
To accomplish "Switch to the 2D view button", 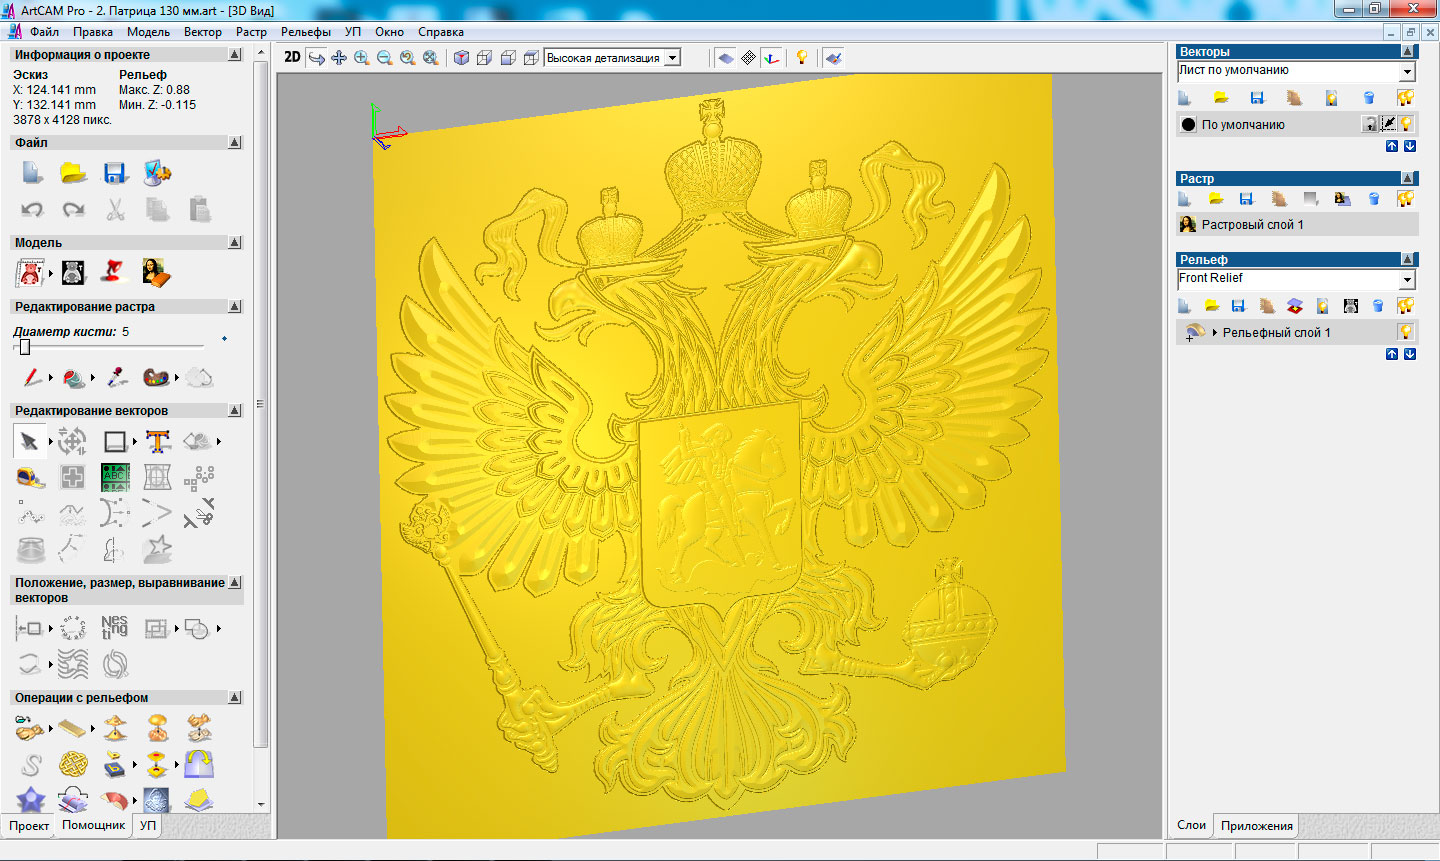I will pos(292,57).
